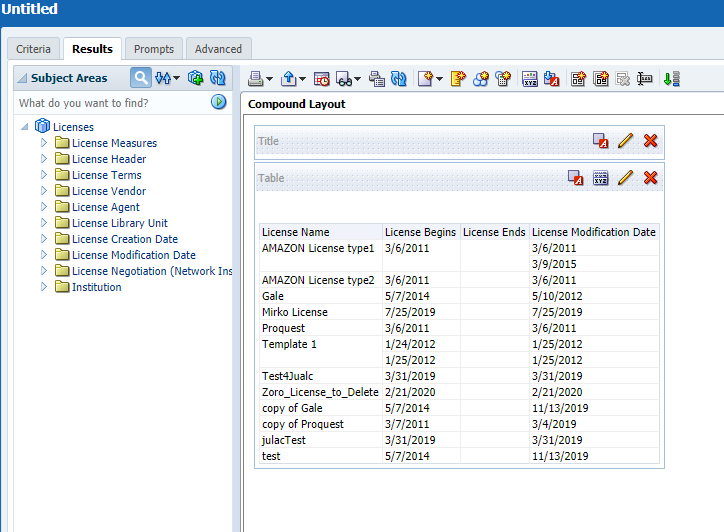Screen dimensions: 724x532
Task: Select the Licenses subject area label
Action: click(x=73, y=127)
